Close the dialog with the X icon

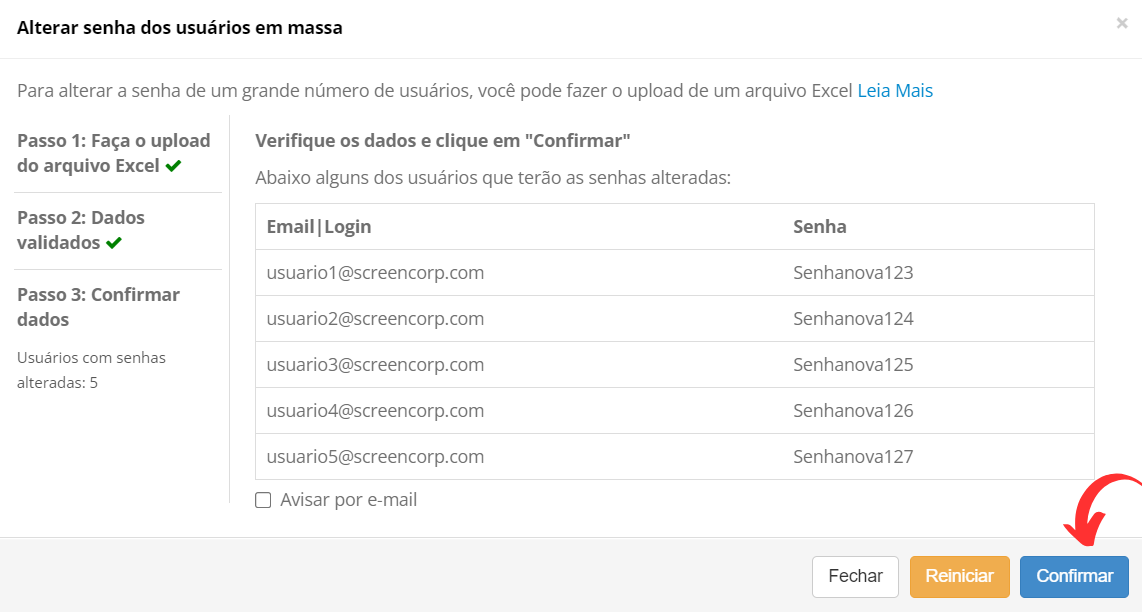1122,23
